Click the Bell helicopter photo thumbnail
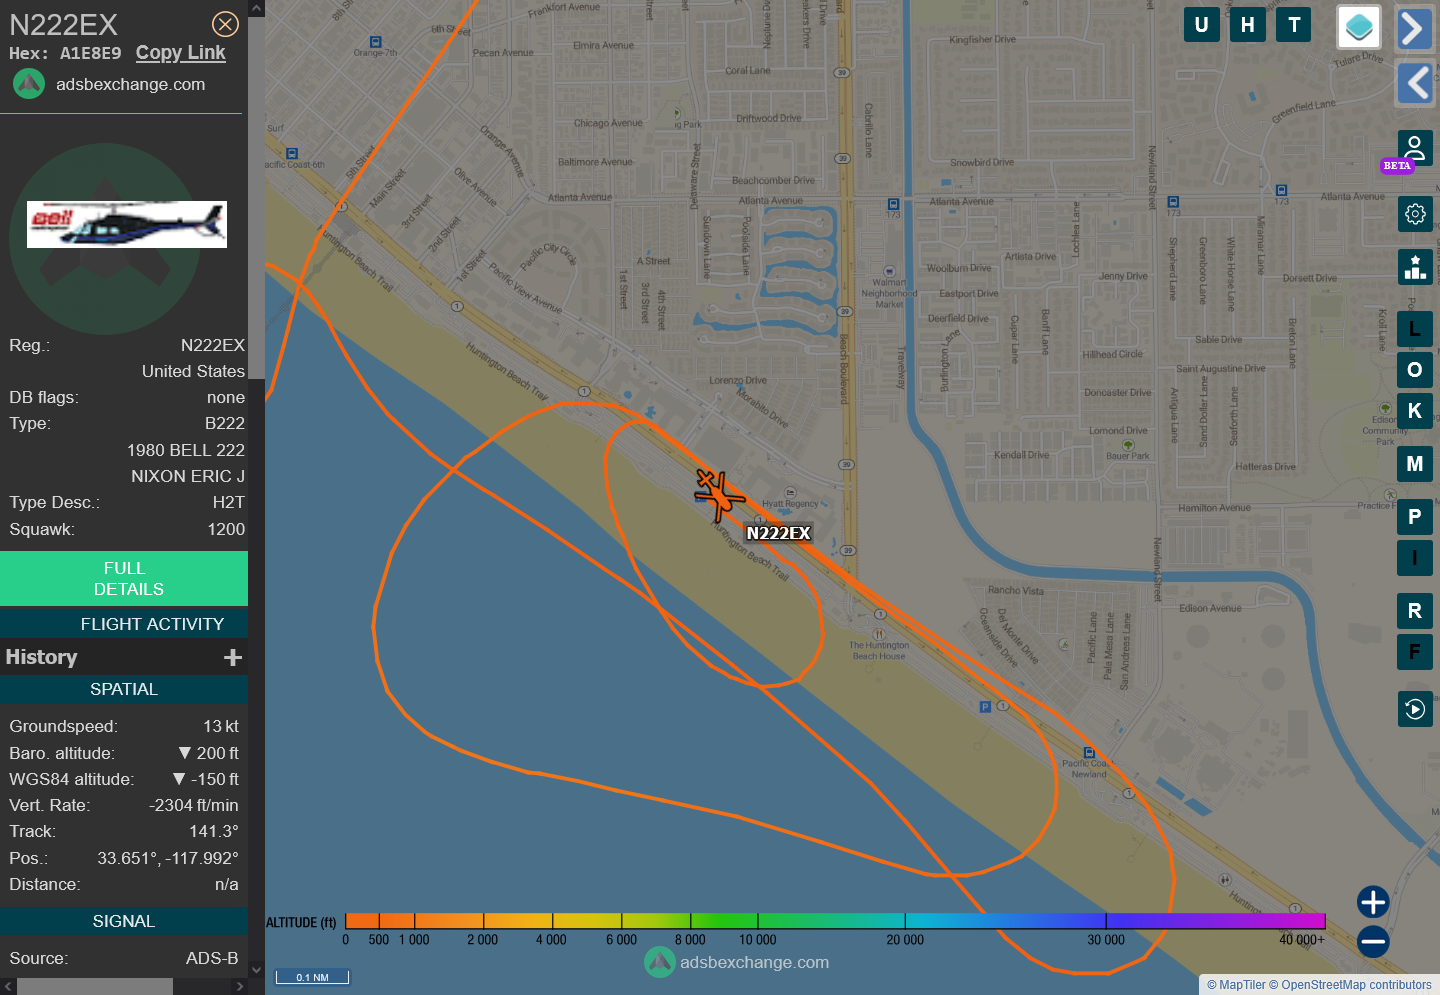This screenshot has width=1440, height=995. point(127,224)
